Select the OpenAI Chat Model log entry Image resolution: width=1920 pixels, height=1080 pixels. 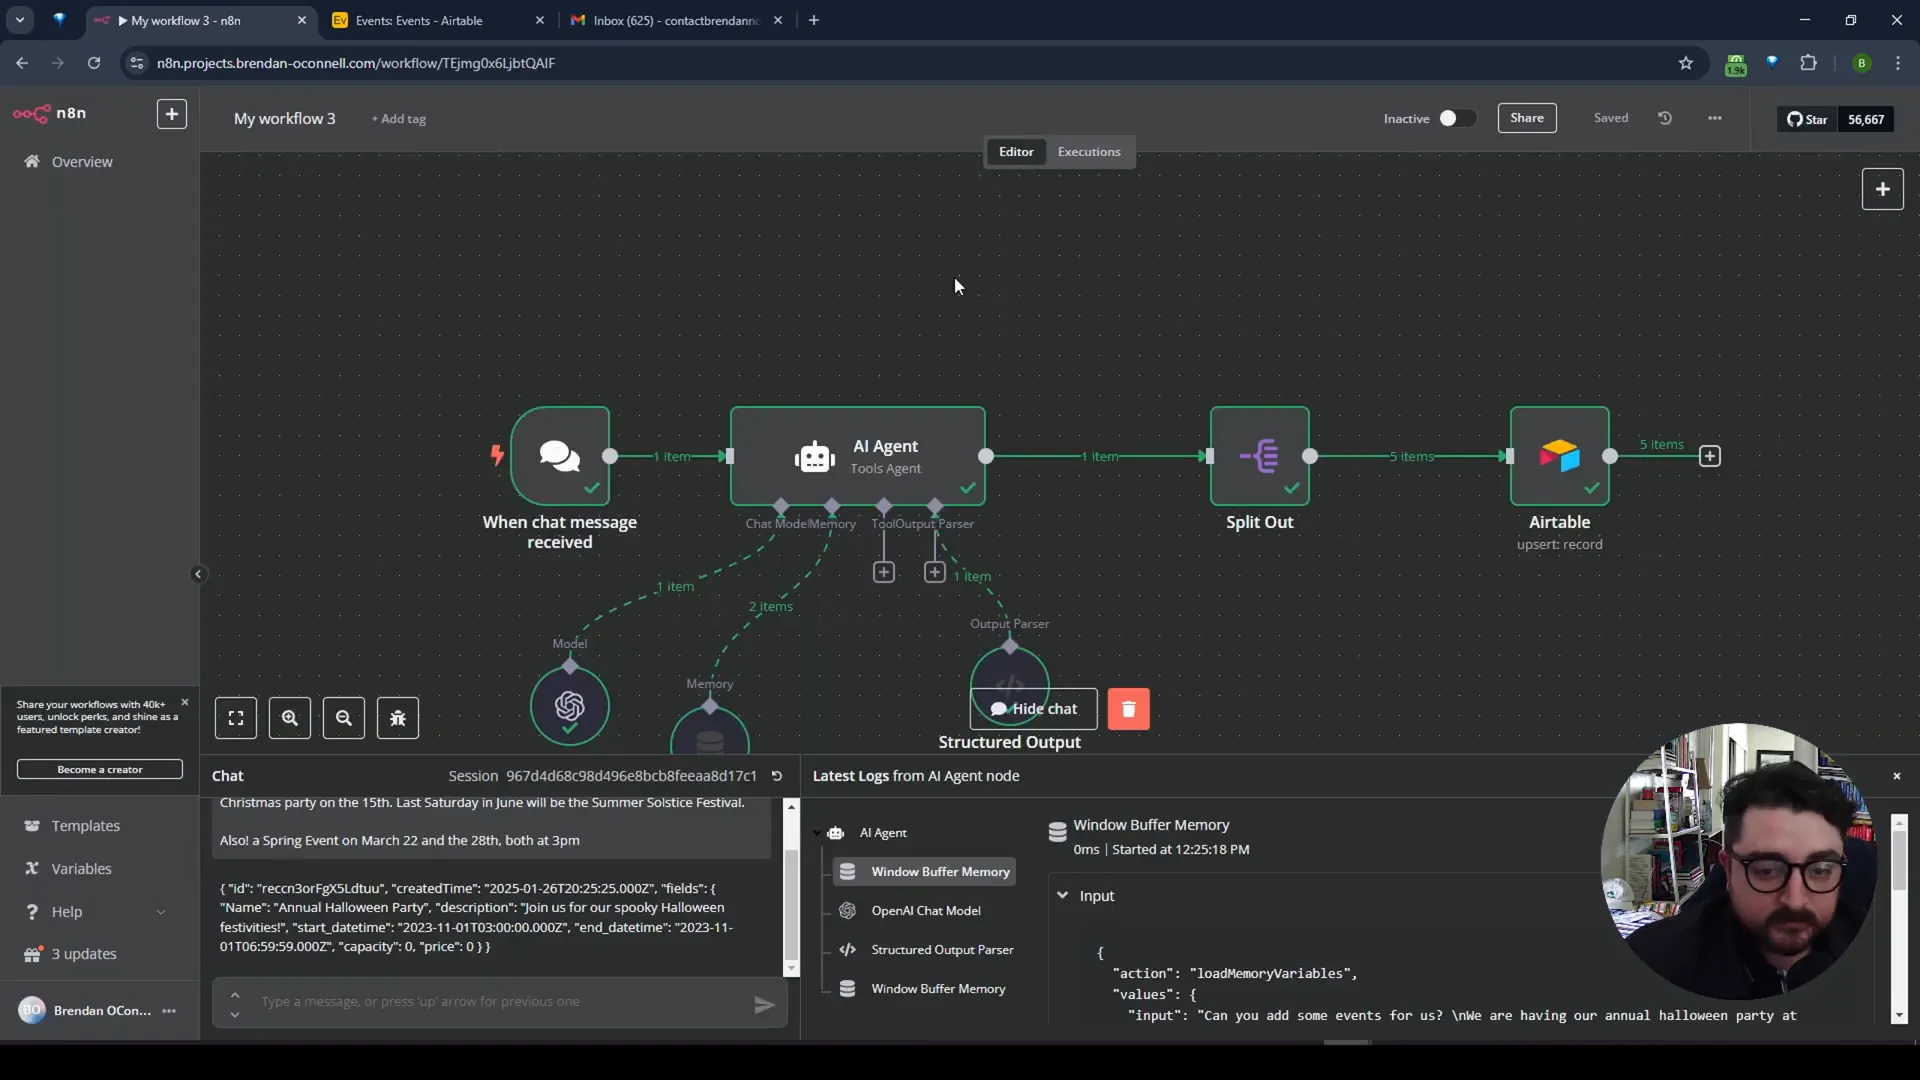tap(924, 911)
